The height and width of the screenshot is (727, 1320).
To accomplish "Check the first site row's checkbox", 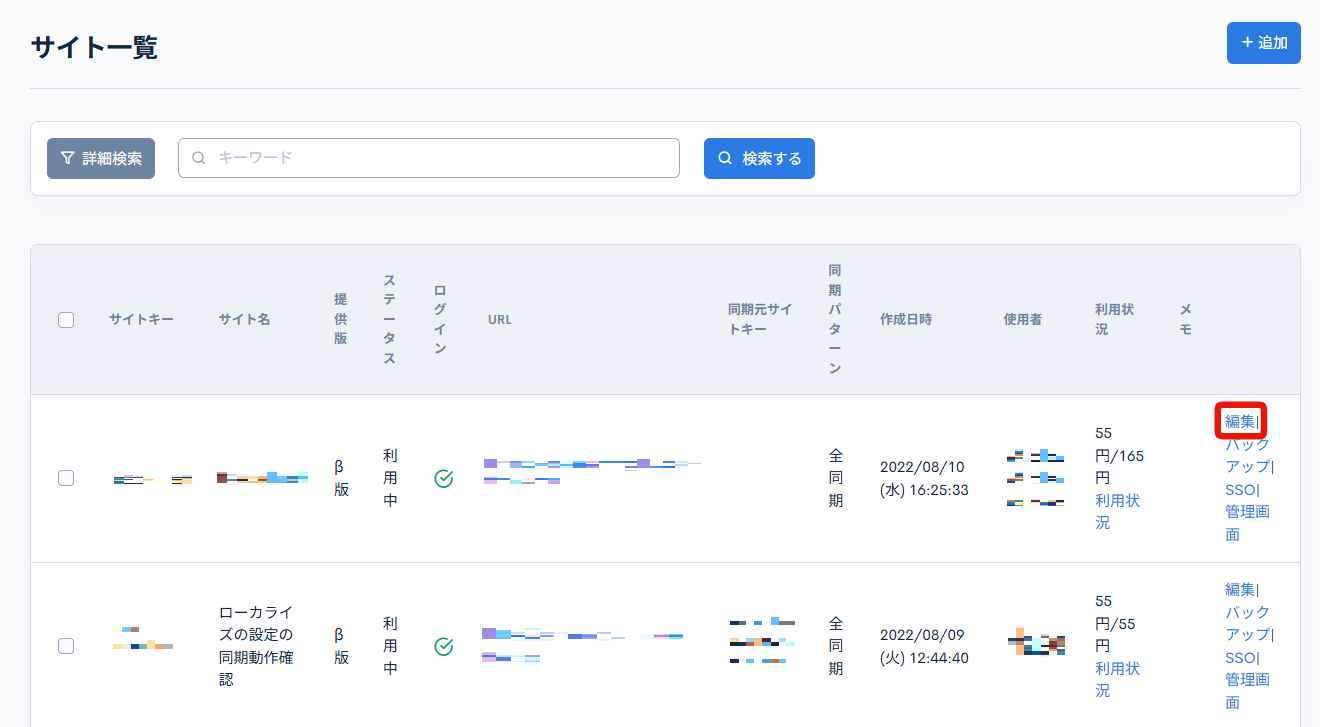I will 66,478.
